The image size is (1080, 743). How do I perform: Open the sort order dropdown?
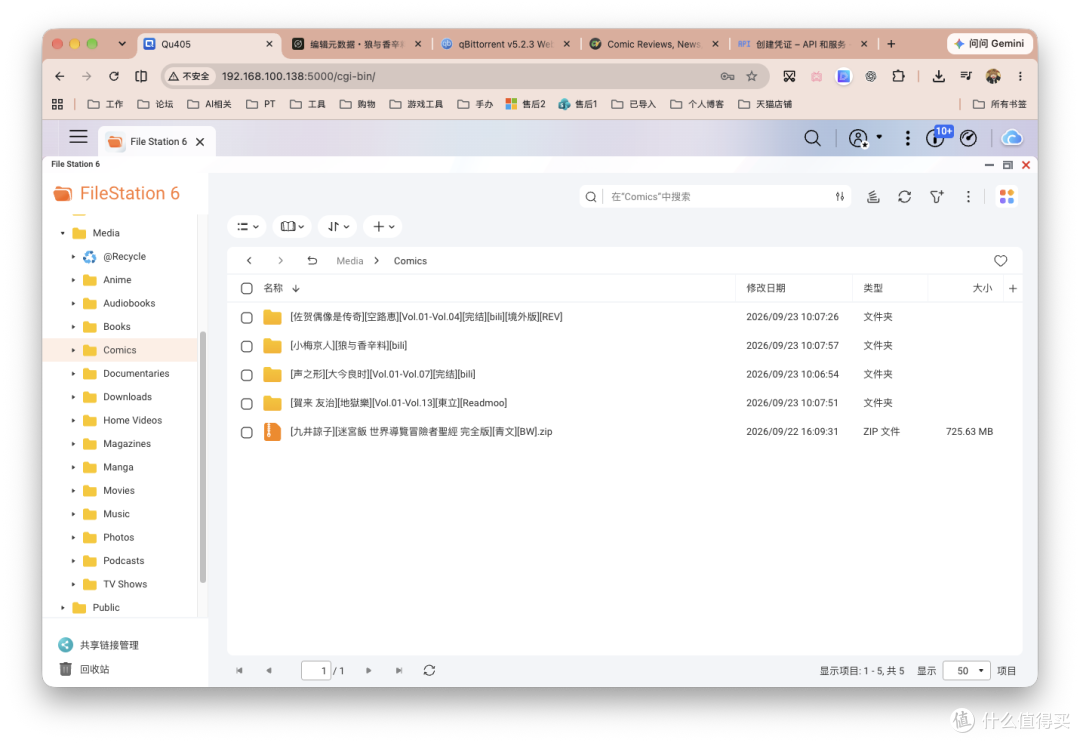(338, 227)
